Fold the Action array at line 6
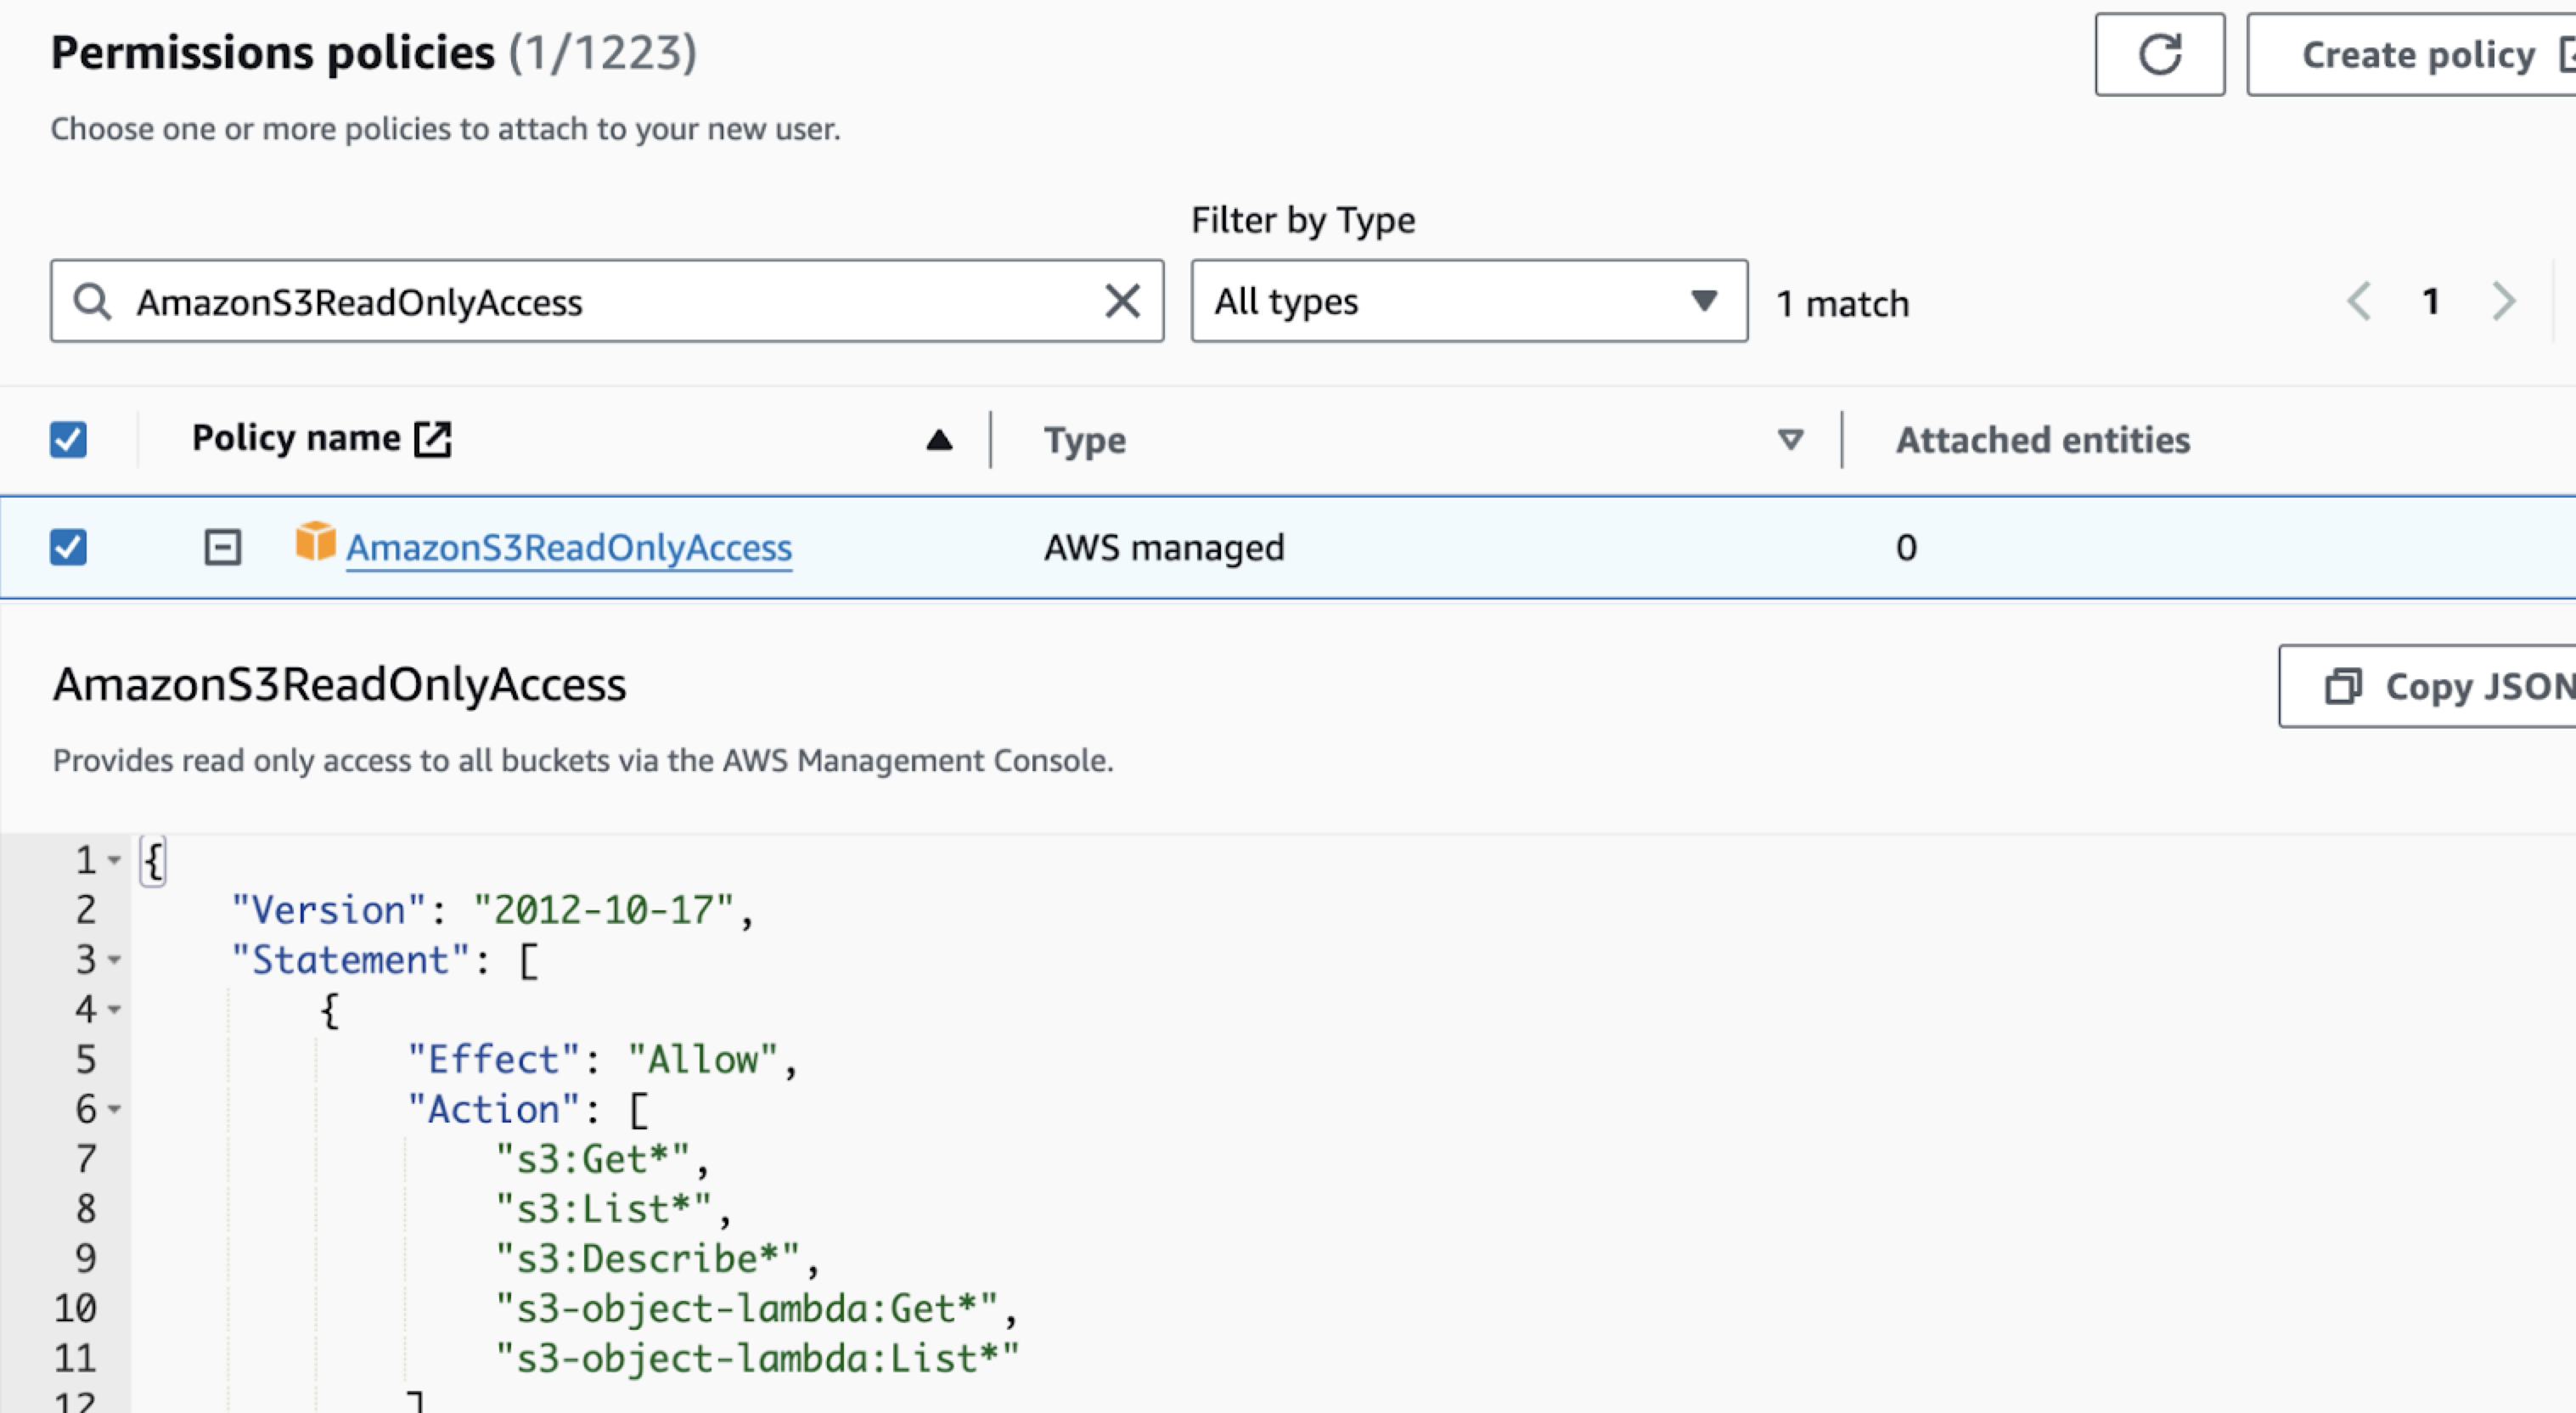This screenshot has height=1413, width=2576. point(114,1109)
